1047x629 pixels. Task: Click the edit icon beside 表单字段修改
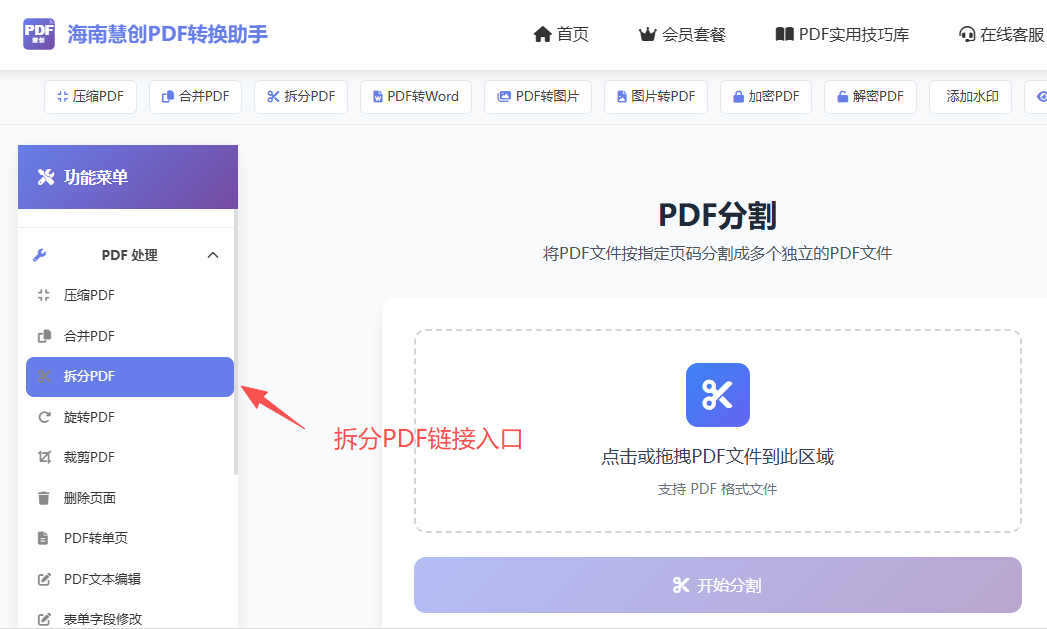pyautogui.click(x=44, y=620)
